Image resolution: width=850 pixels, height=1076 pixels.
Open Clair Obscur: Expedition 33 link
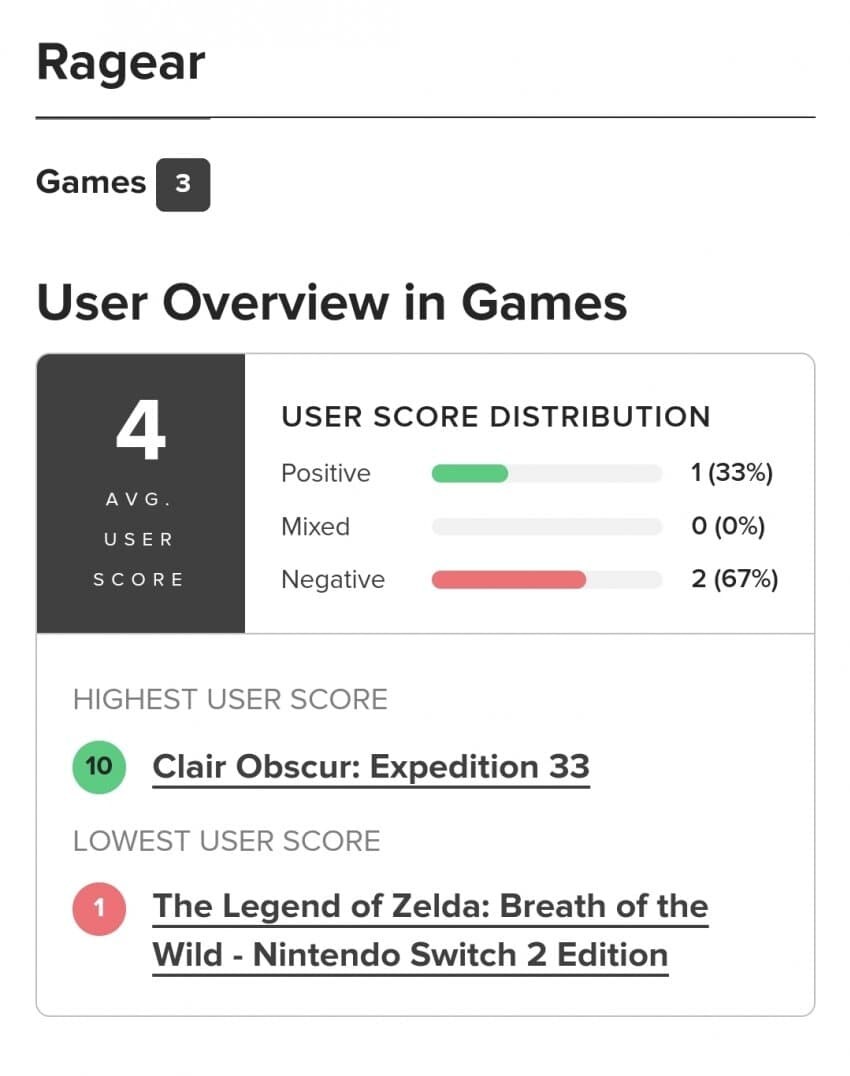coord(371,767)
